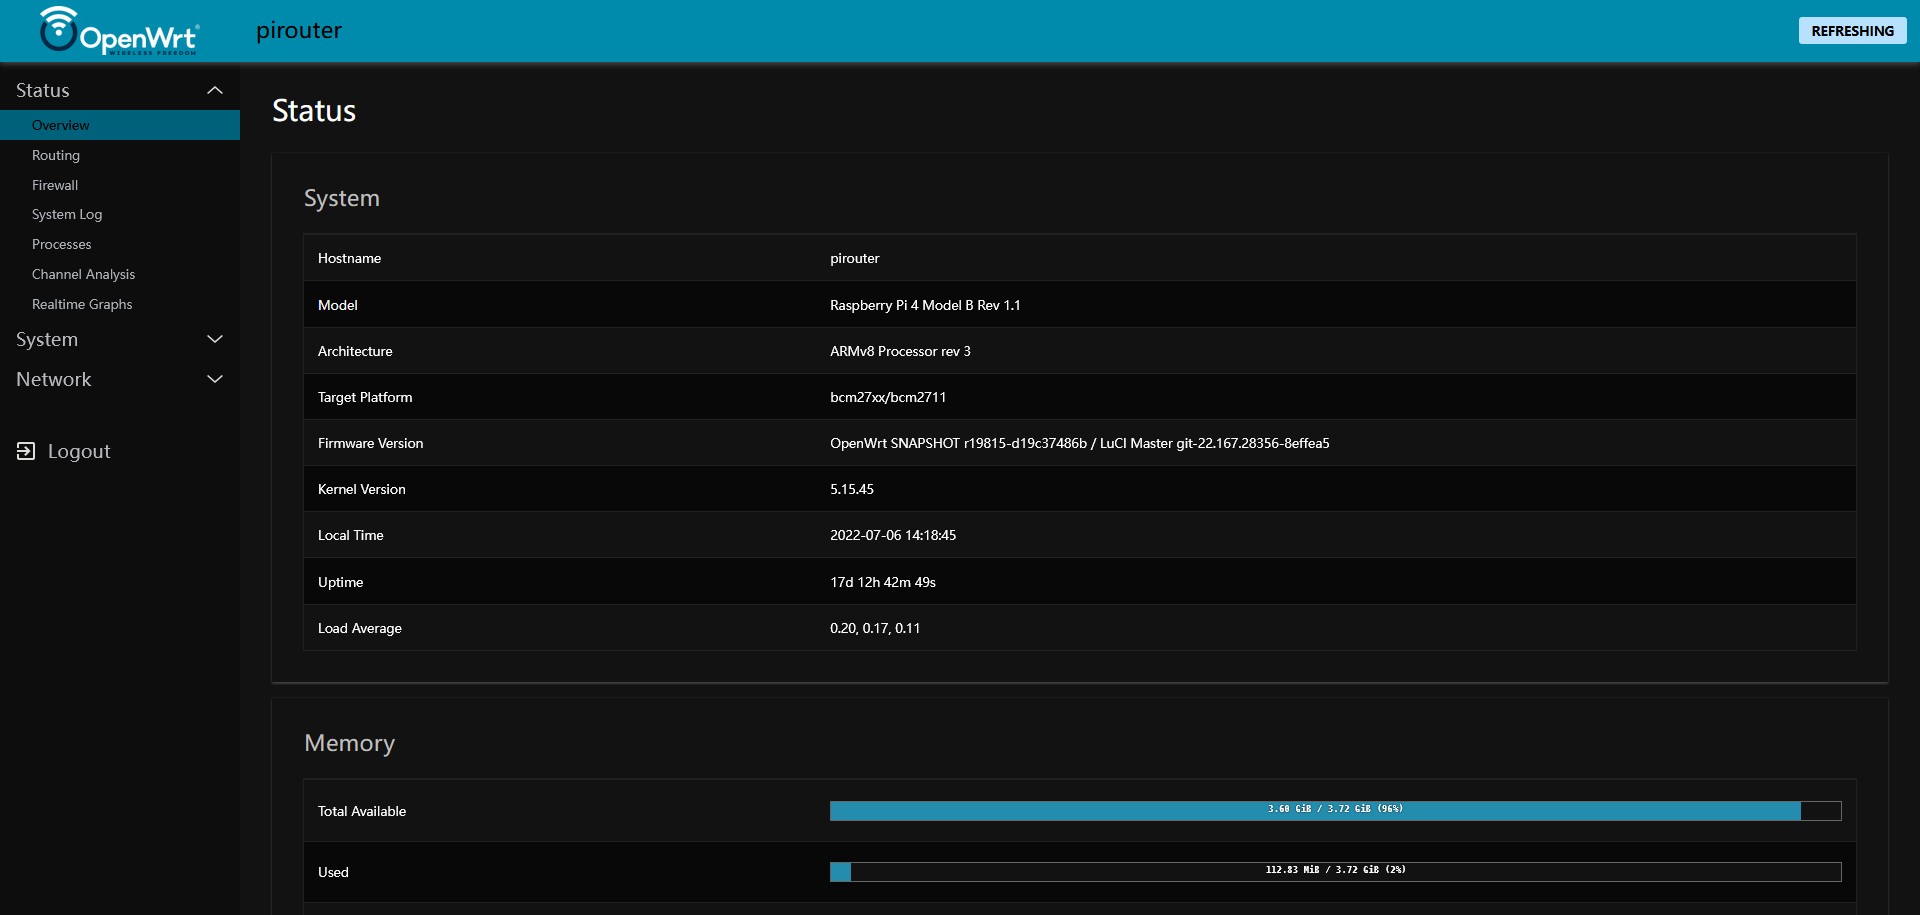Click the Uptime label
This screenshot has height=915, width=1920.
pos(340,582)
